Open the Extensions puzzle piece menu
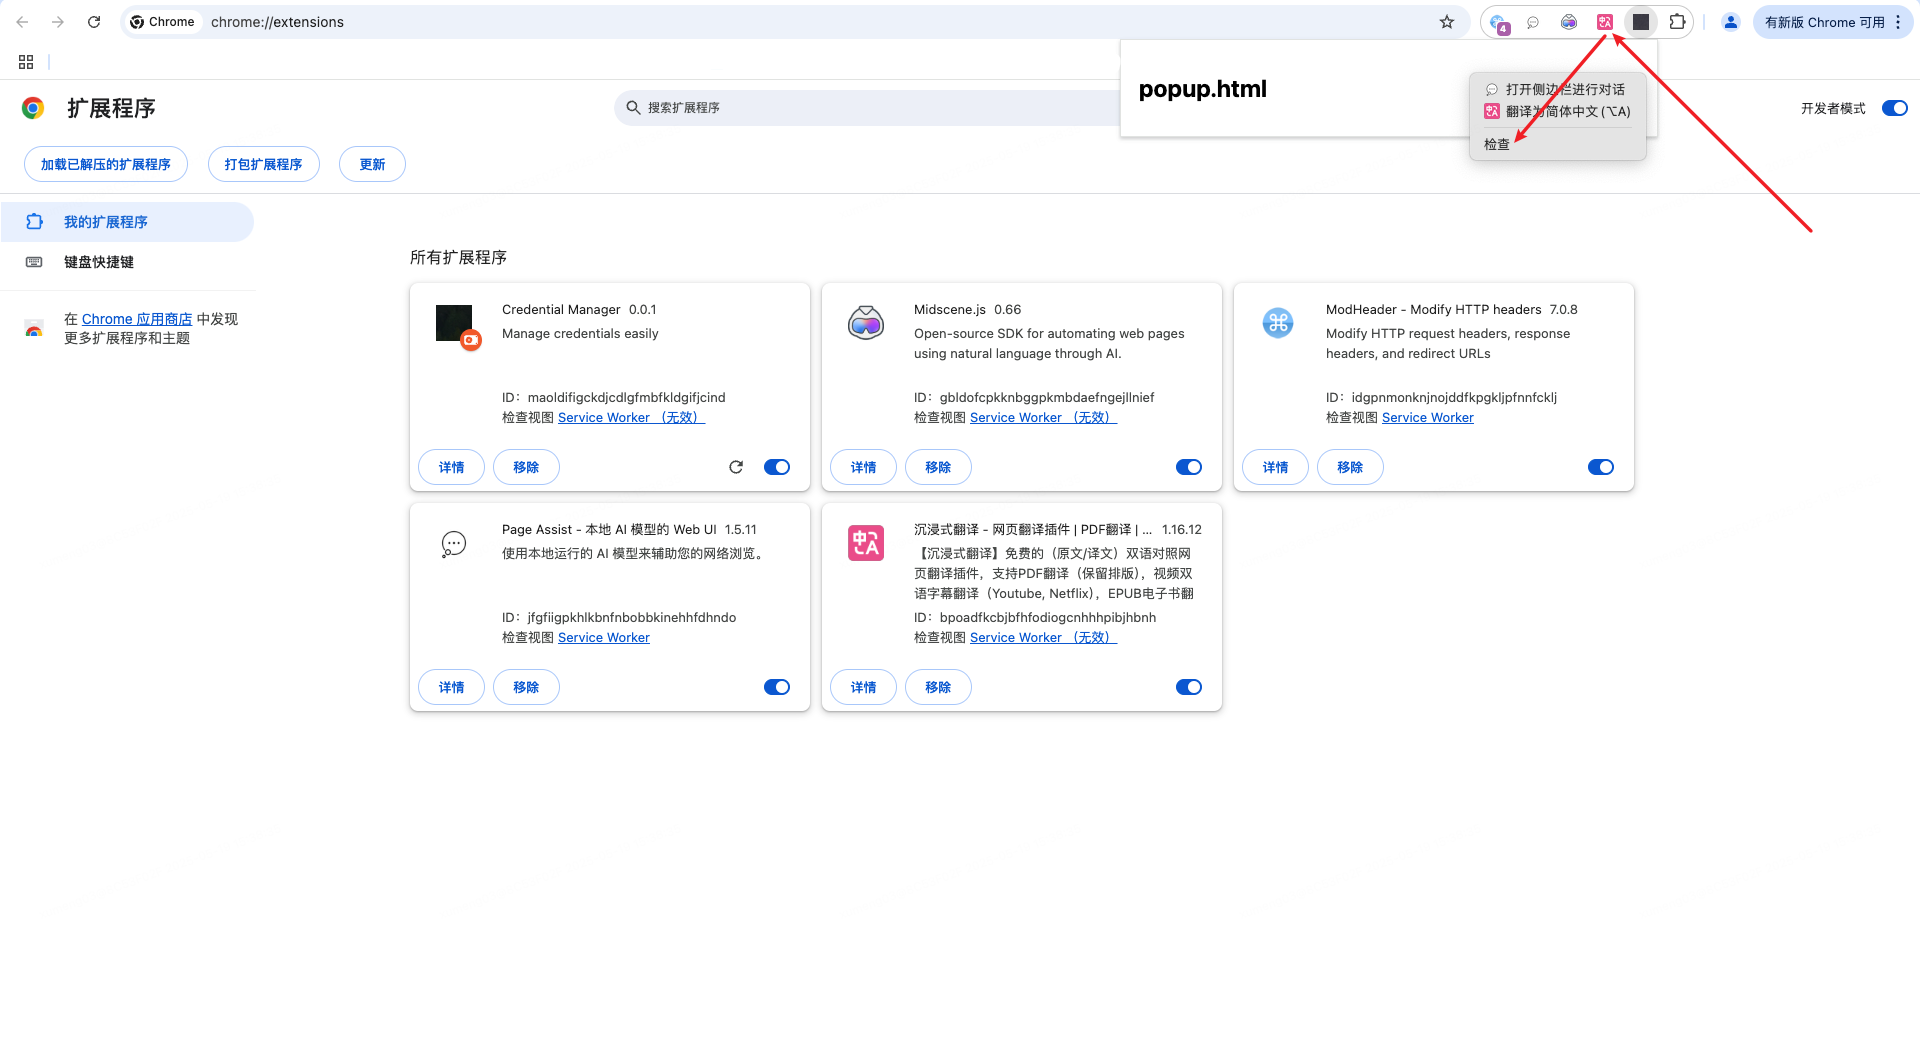Image resolution: width=1920 pixels, height=1038 pixels. pos(1678,22)
